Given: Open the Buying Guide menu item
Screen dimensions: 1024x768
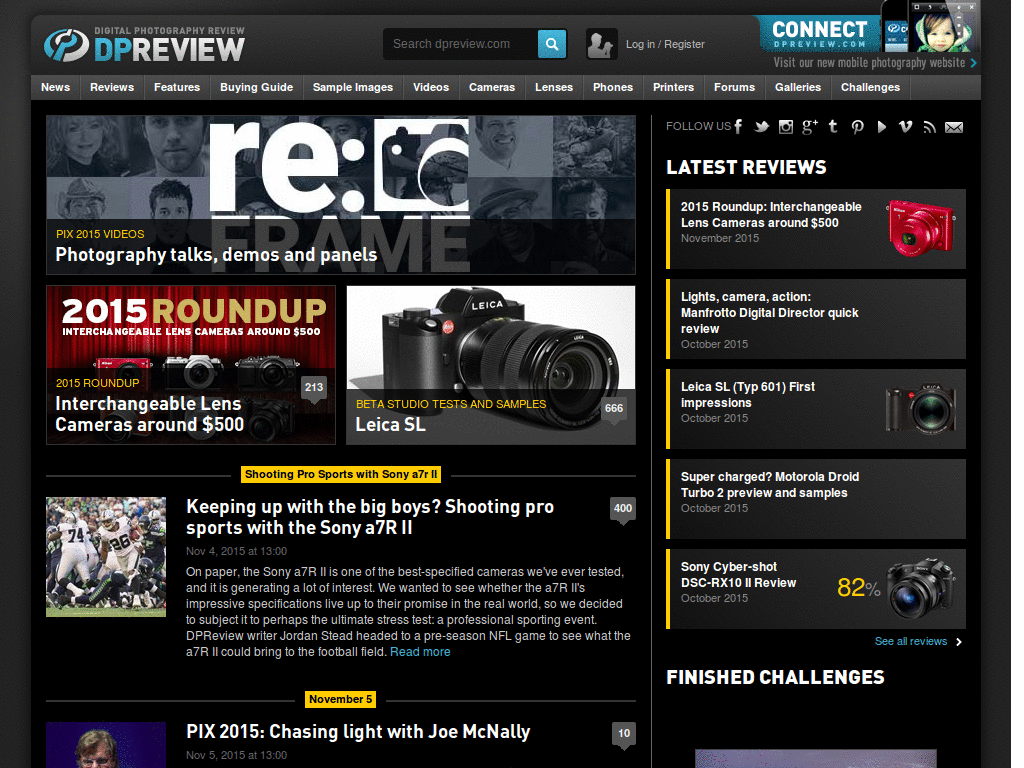Looking at the screenshot, I should [x=256, y=87].
